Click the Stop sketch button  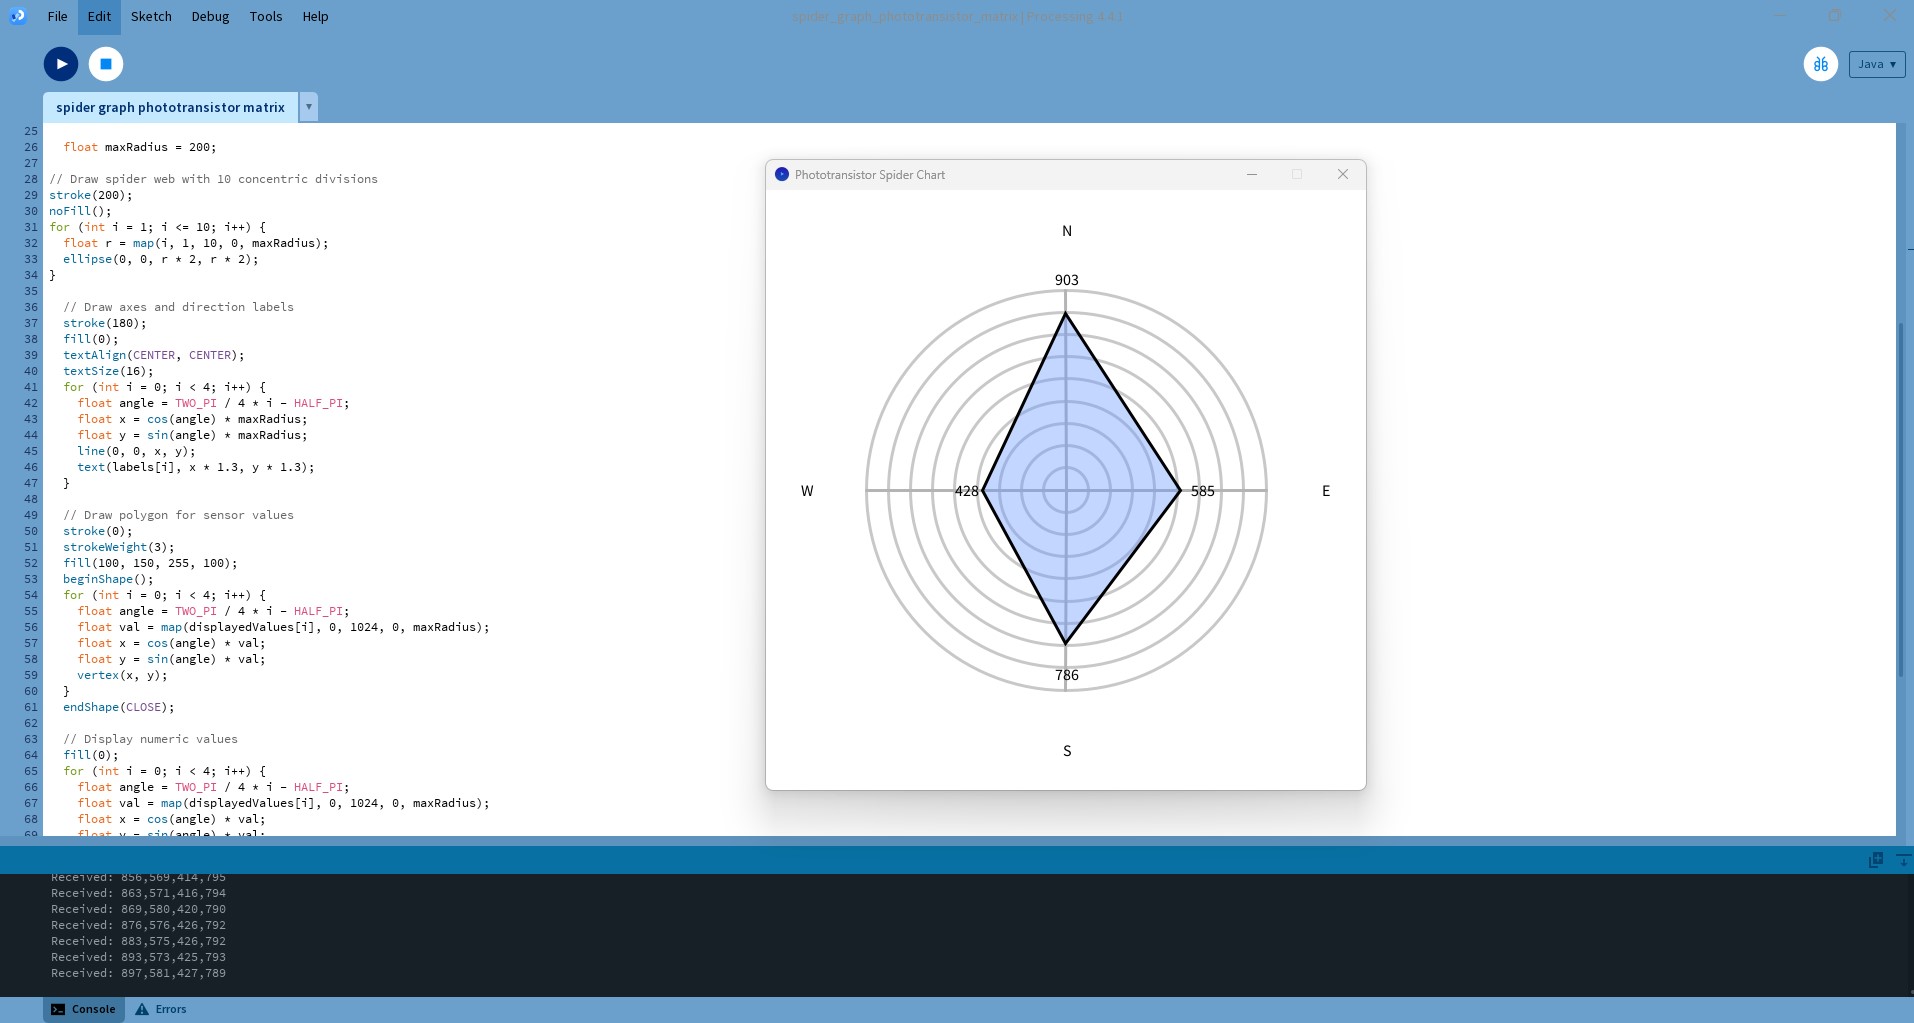tap(106, 64)
